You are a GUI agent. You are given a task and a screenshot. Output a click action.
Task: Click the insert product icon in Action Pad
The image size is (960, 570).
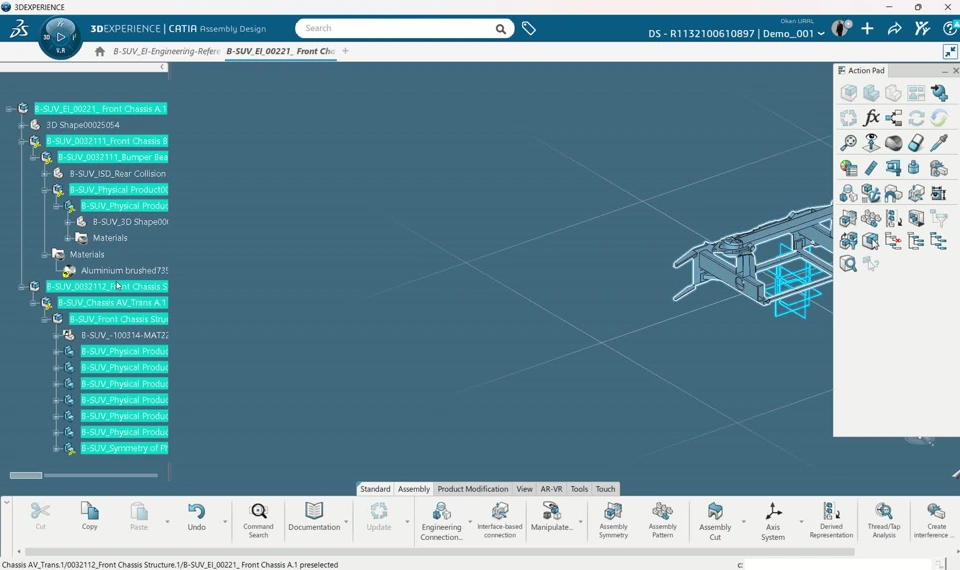point(939,93)
